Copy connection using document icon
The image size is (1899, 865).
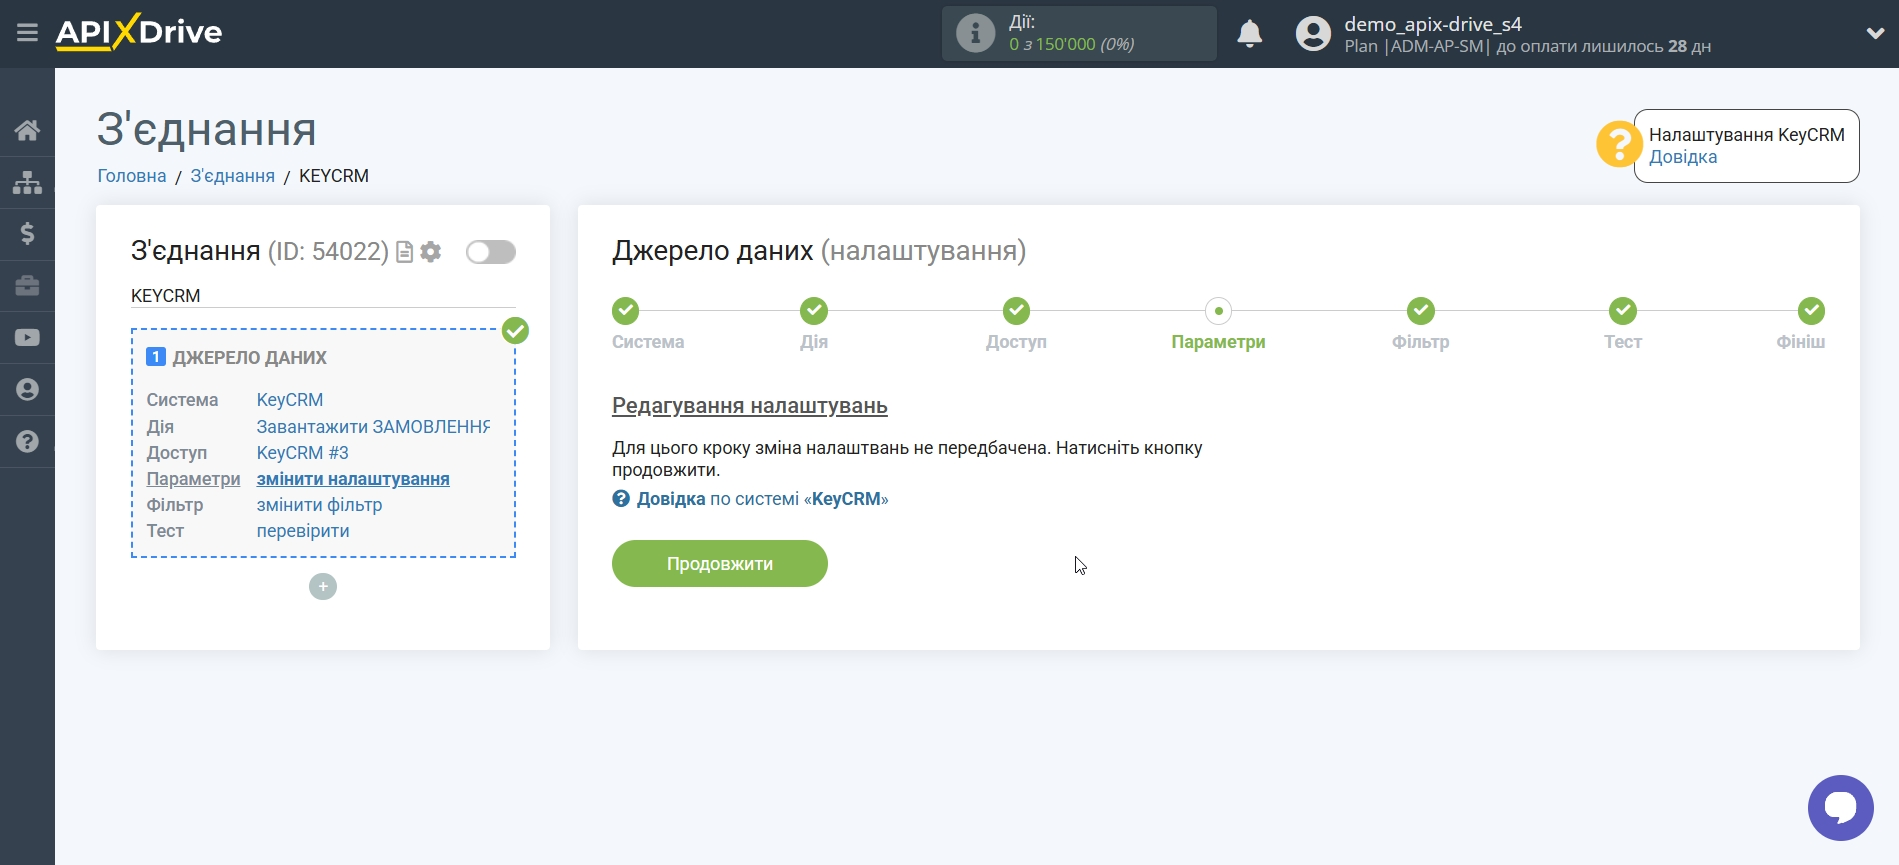405,252
